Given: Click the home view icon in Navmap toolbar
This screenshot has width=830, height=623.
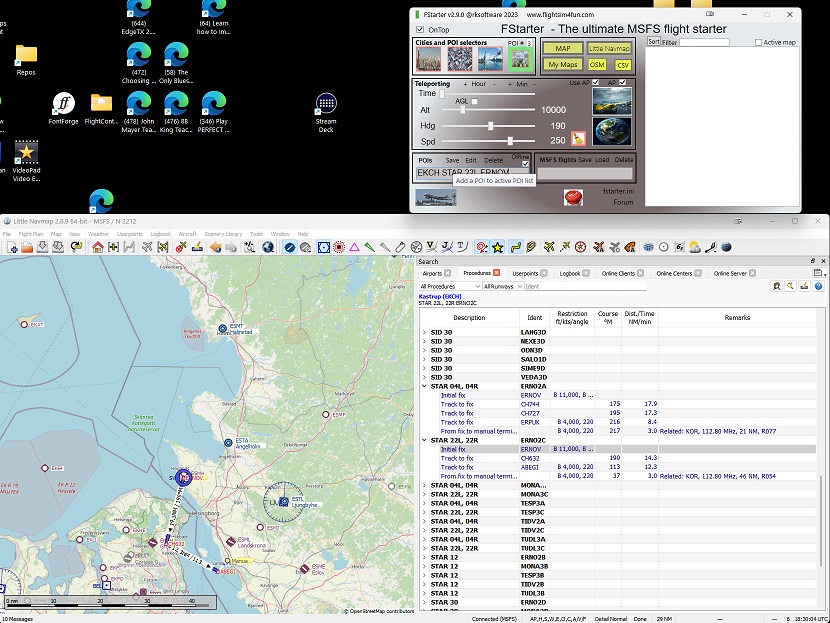Looking at the screenshot, I should [x=99, y=247].
